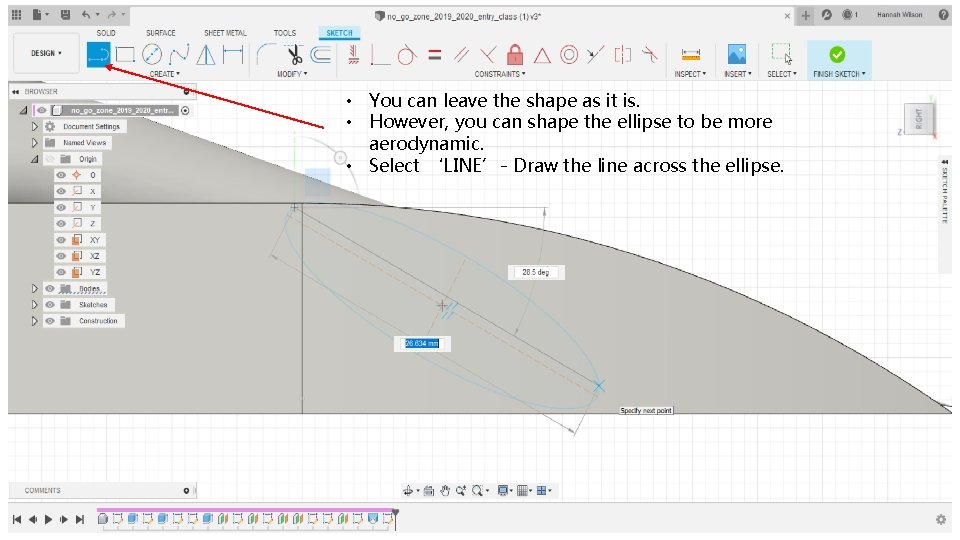The image size is (960, 540).
Task: Play the design timeline
Action: [x=48, y=519]
